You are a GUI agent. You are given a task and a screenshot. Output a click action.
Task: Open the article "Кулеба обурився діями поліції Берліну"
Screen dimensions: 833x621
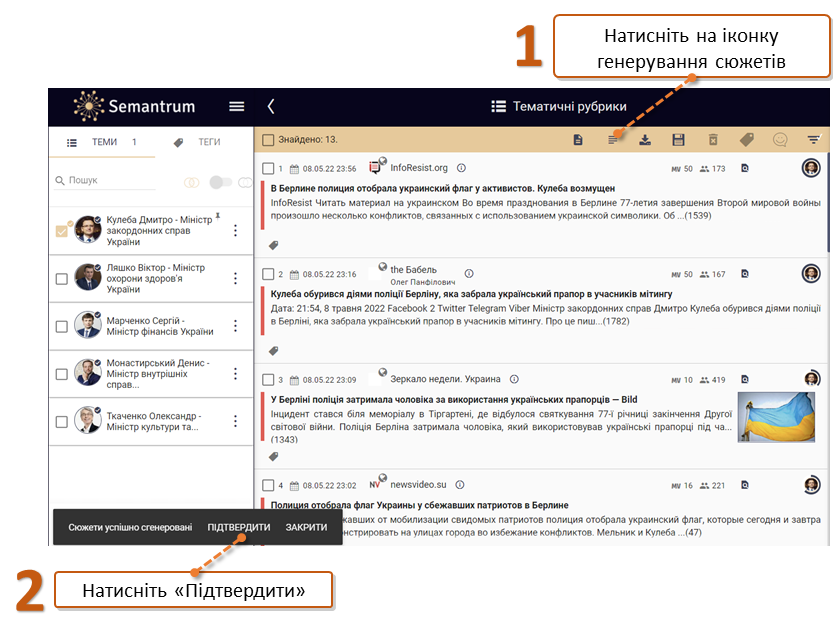coord(471,294)
